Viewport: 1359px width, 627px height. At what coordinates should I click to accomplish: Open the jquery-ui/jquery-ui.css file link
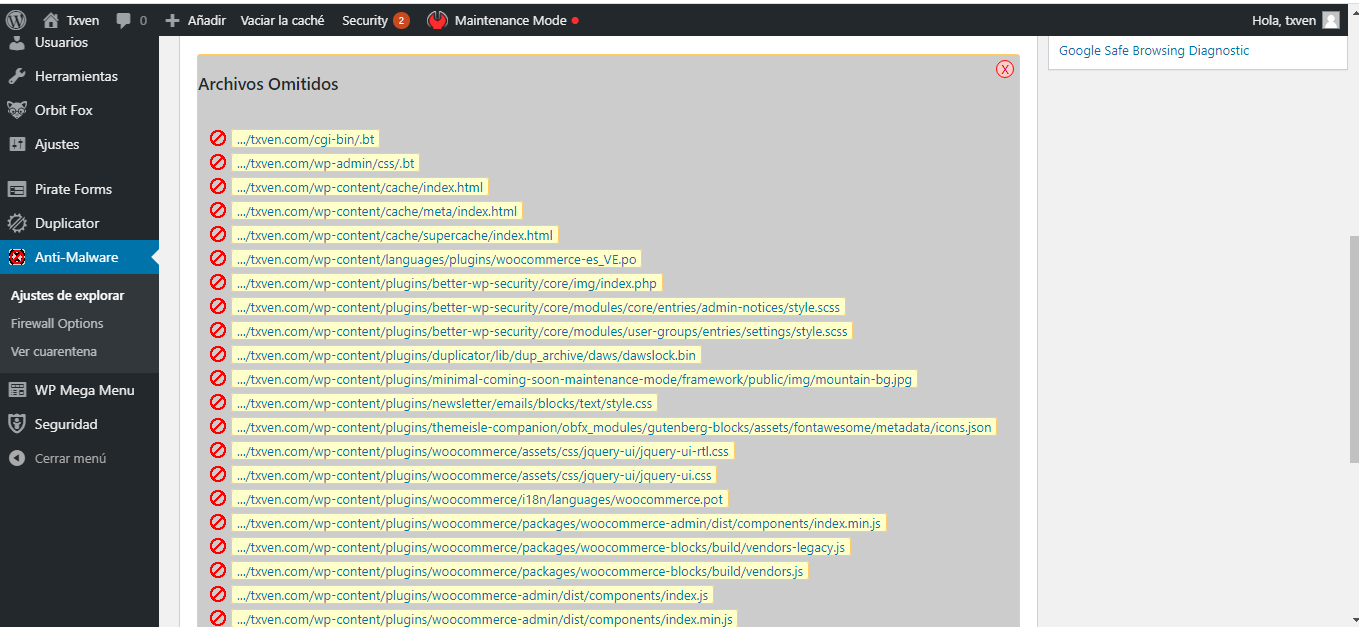tap(474, 475)
